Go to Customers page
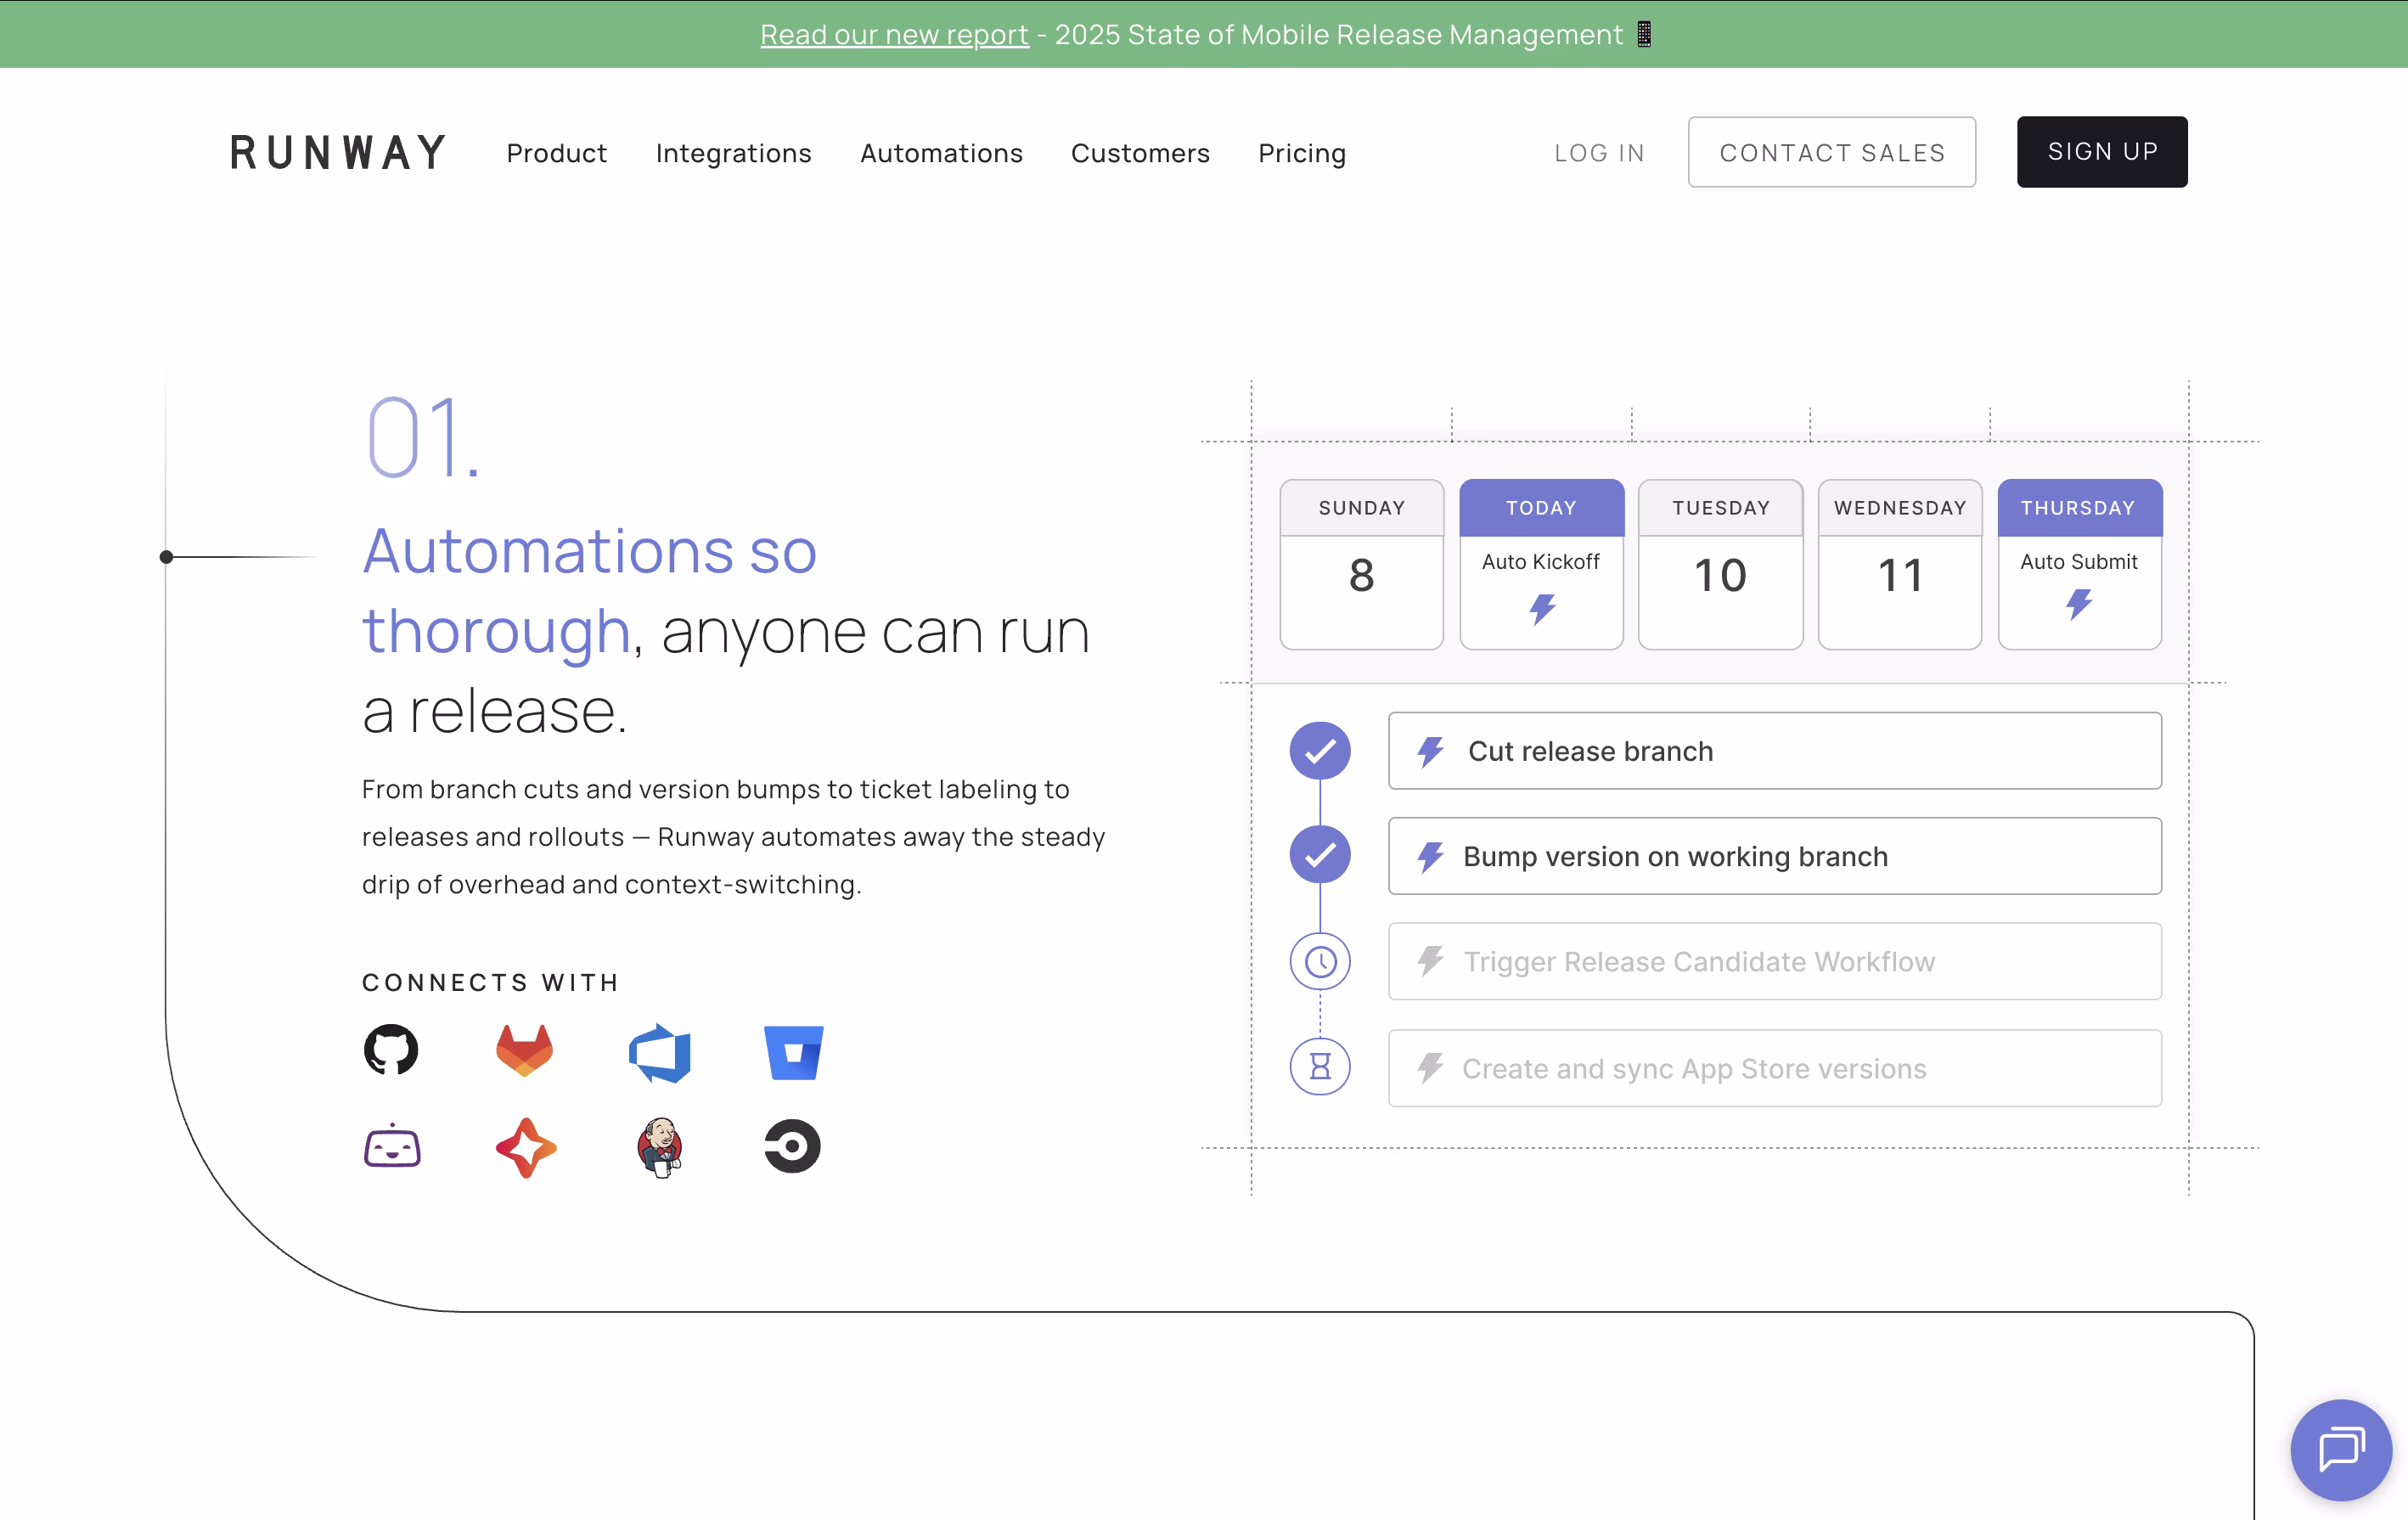This screenshot has width=2408, height=1520. (1140, 153)
